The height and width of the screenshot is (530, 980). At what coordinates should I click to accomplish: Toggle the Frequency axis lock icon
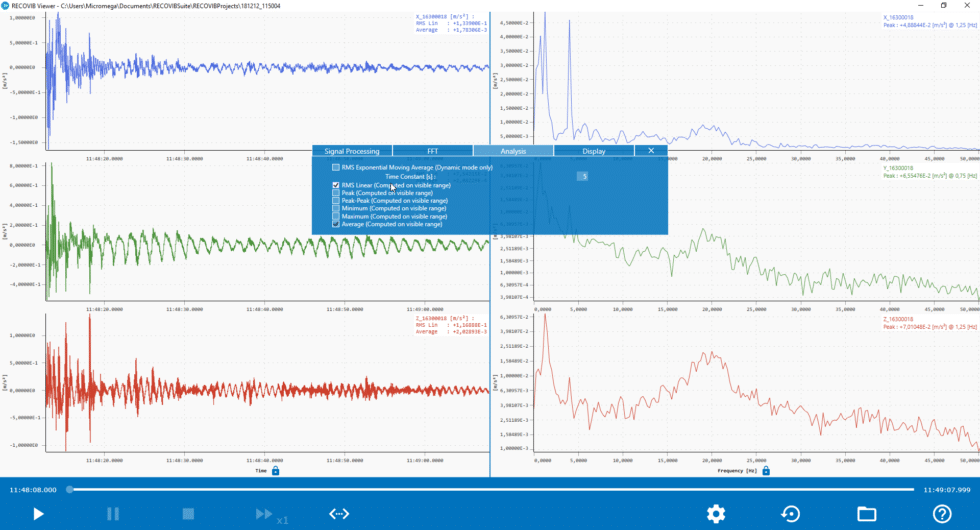(x=765, y=470)
